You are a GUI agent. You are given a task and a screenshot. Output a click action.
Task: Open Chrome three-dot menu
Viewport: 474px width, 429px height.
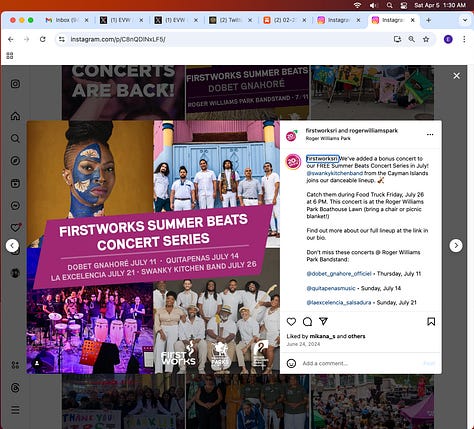point(464,39)
